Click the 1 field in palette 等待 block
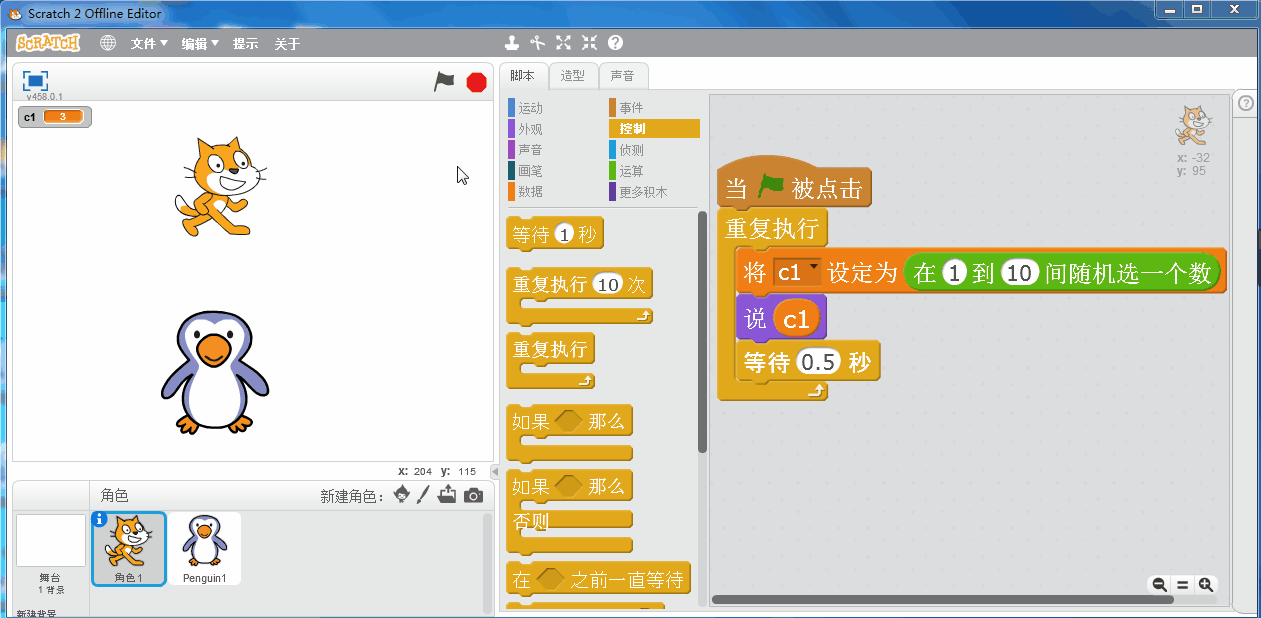 click(x=565, y=236)
